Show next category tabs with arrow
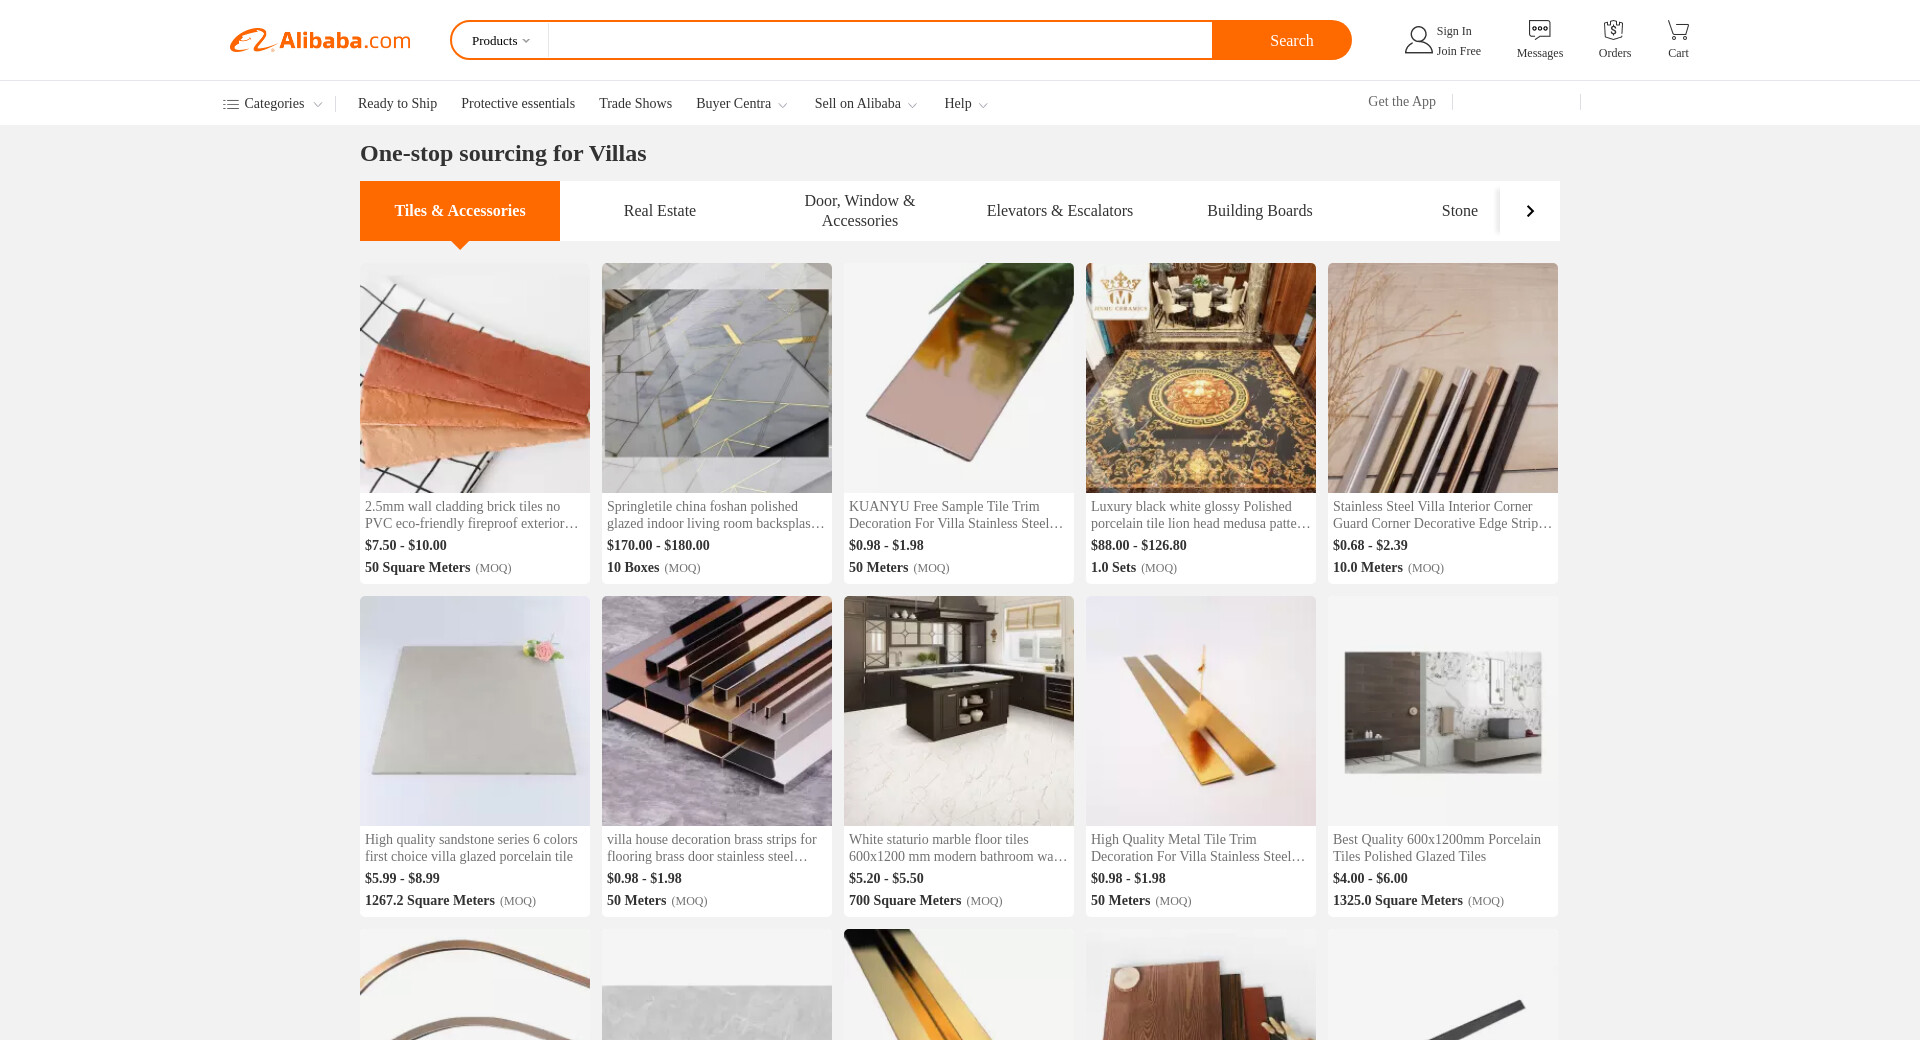 point(1530,211)
